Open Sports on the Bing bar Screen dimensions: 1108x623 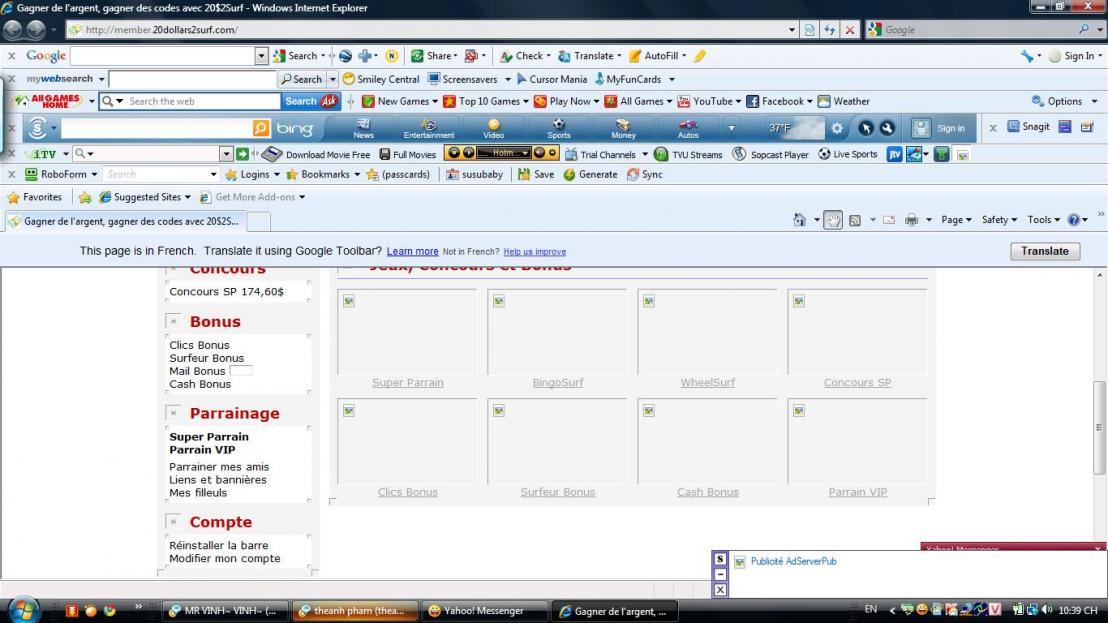558,129
